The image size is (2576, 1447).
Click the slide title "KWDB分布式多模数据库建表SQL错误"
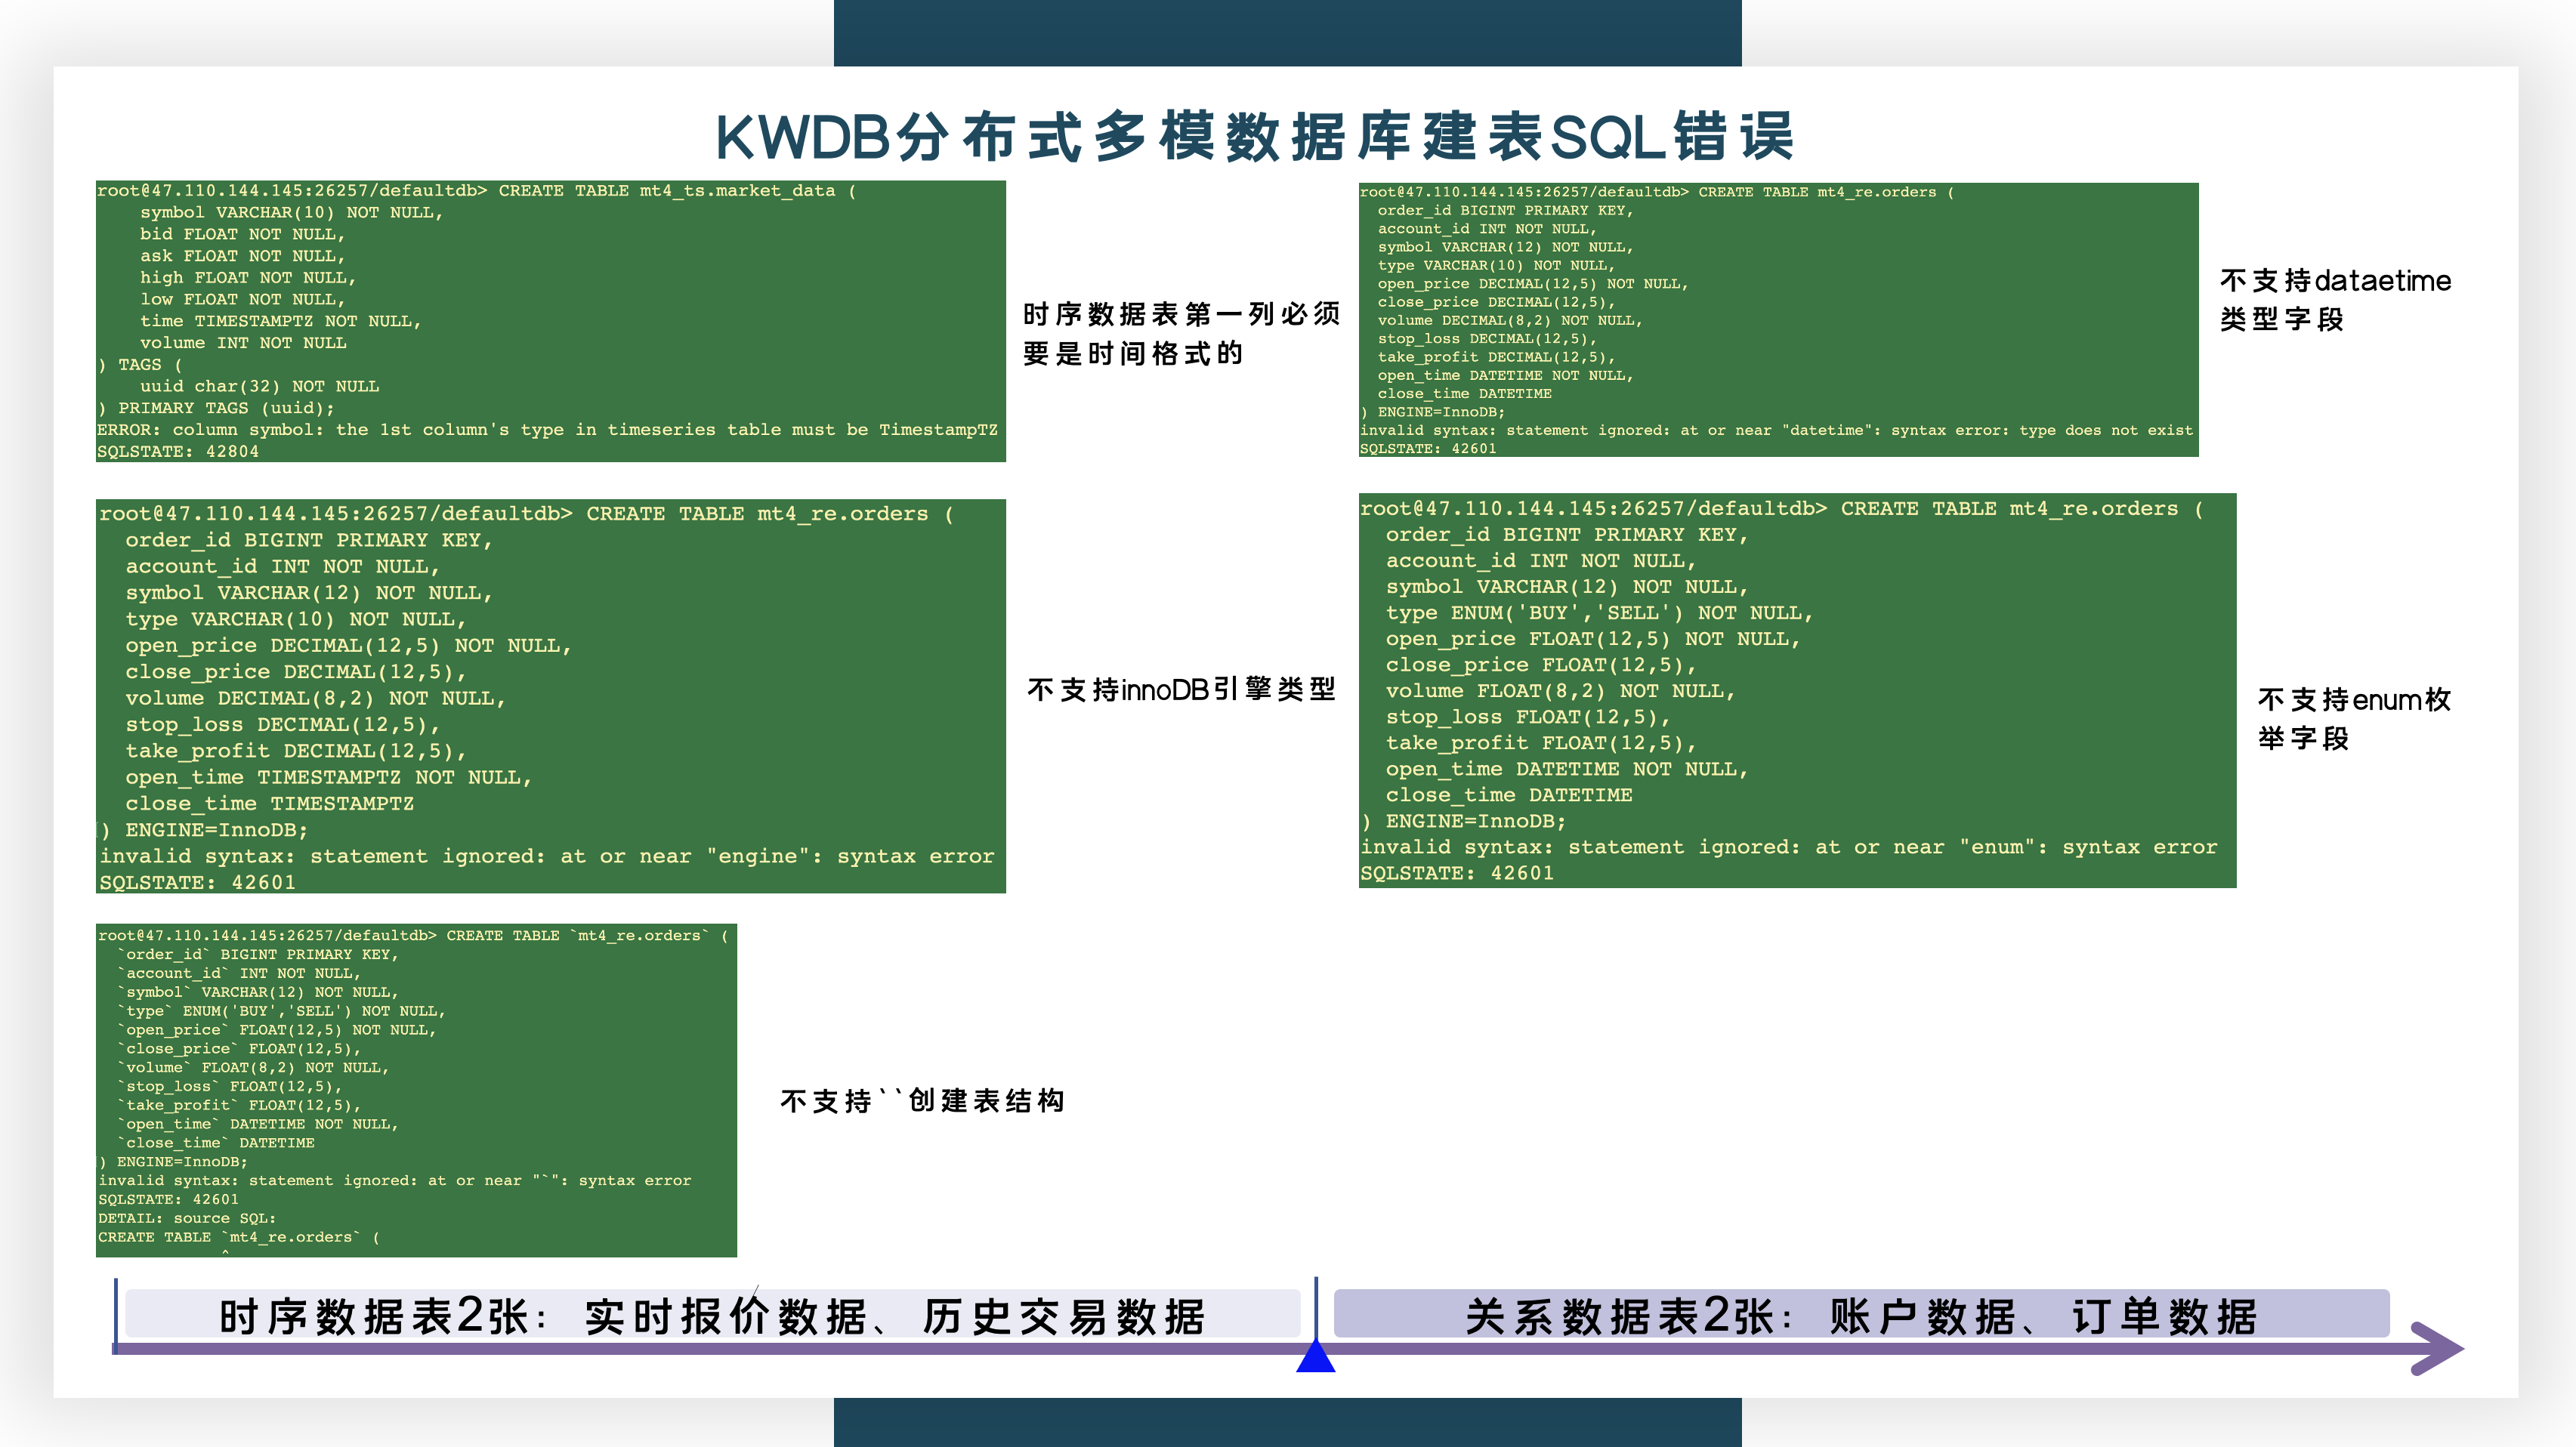click(x=1255, y=136)
